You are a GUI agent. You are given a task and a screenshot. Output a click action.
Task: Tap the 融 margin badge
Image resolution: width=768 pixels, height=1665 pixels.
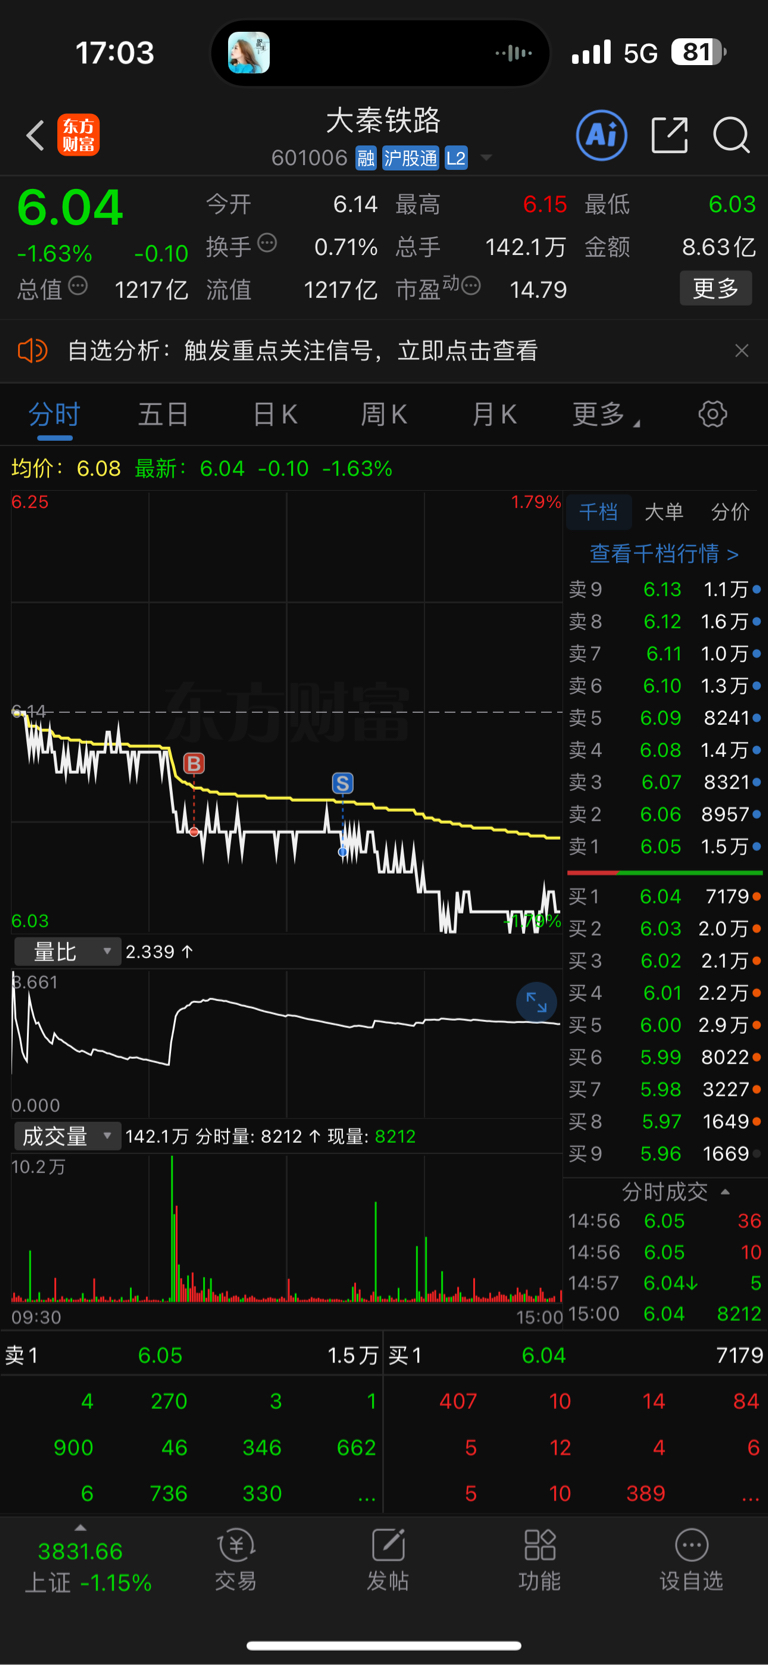366,158
